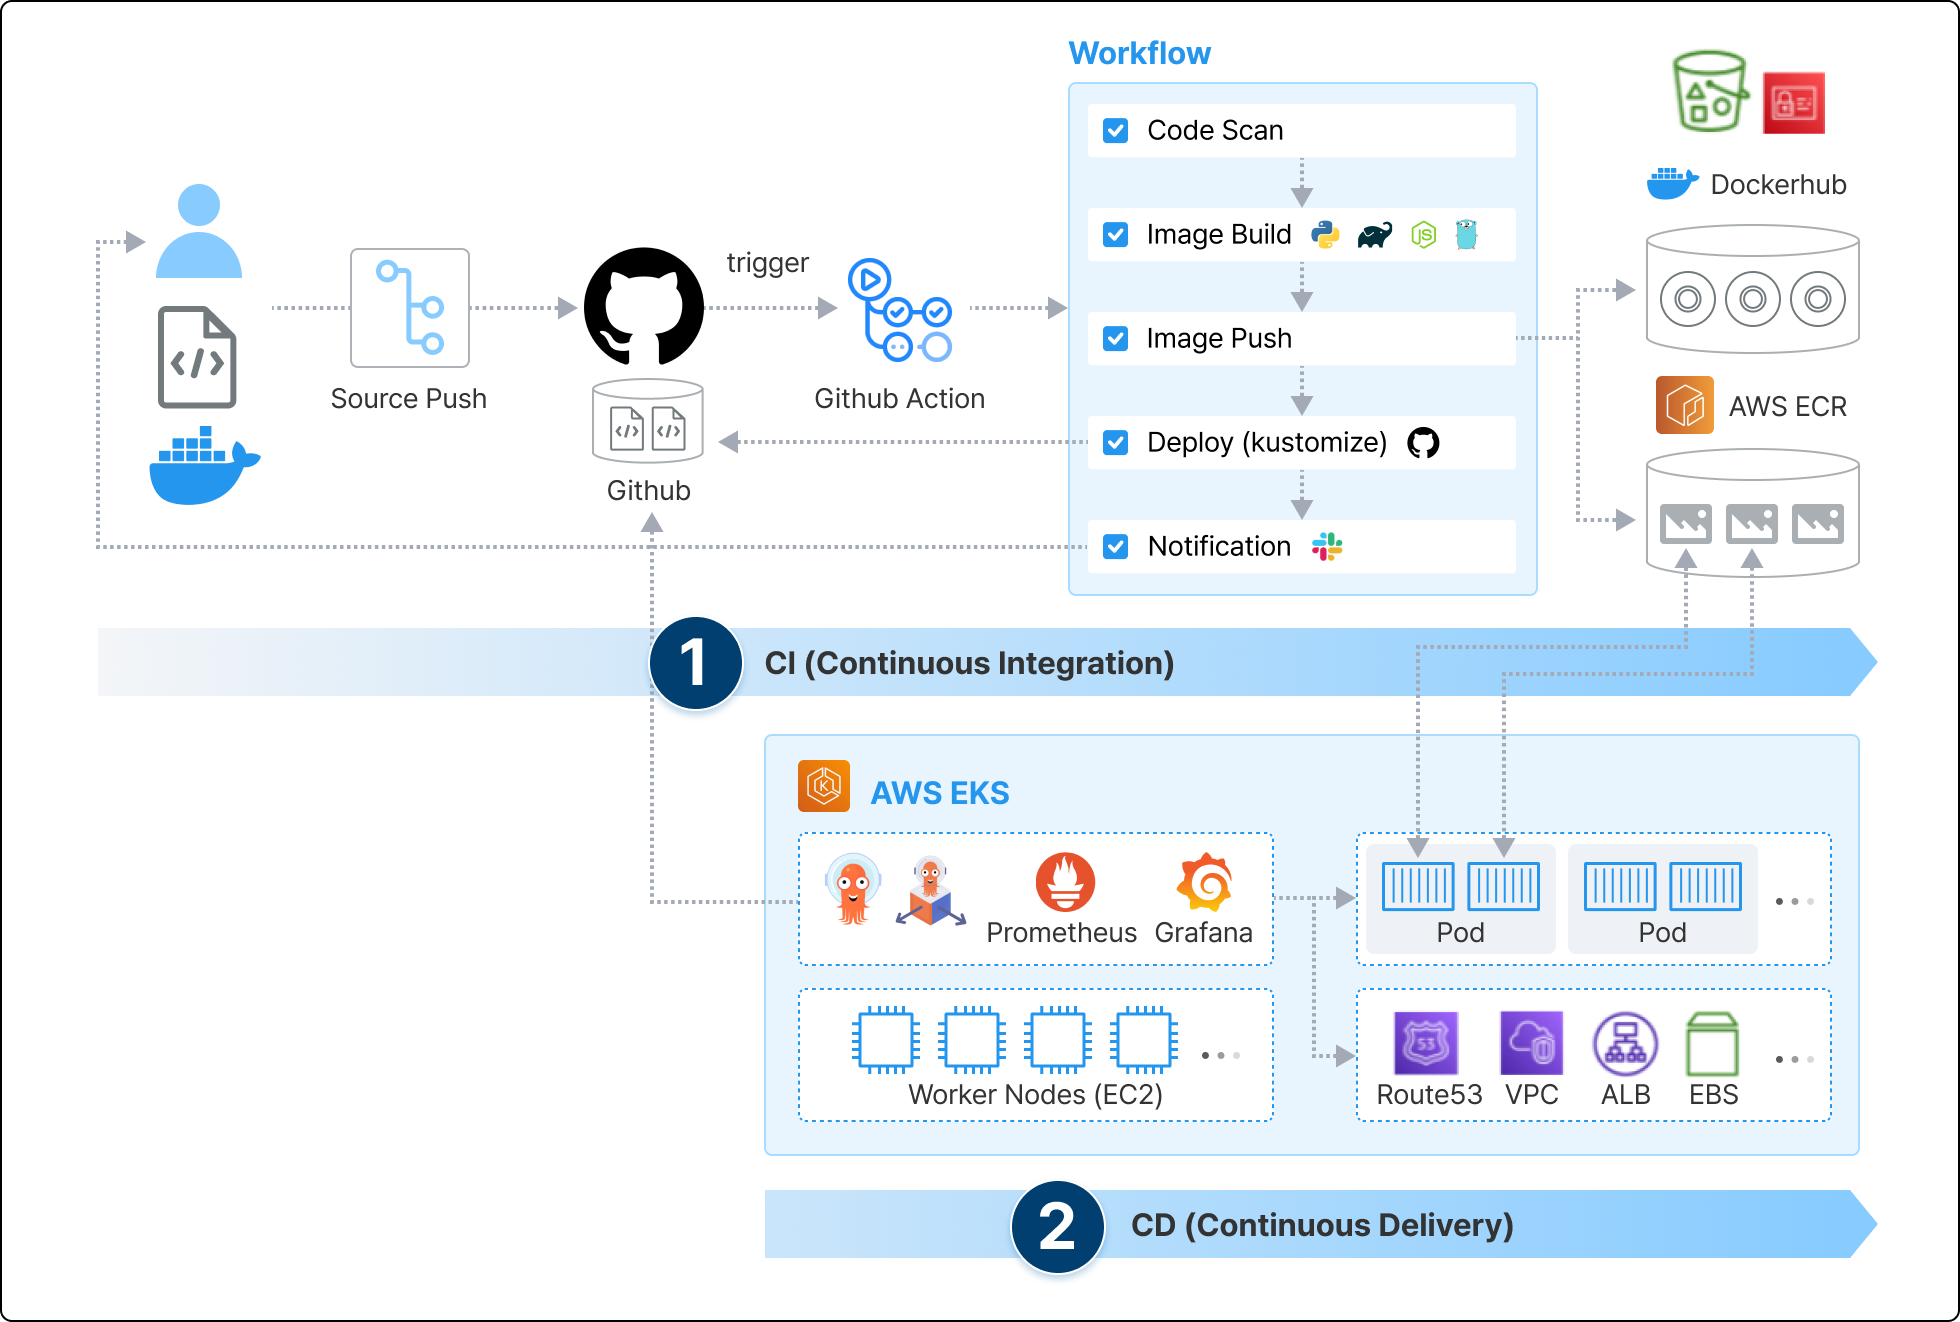This screenshot has width=1960, height=1322.
Task: Click the GitHub Octocat logo
Action: (x=644, y=306)
